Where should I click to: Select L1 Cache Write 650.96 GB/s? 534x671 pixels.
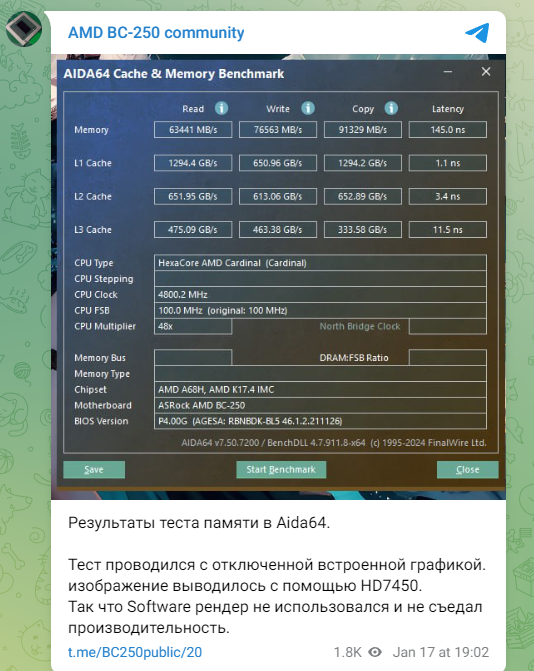click(x=278, y=163)
